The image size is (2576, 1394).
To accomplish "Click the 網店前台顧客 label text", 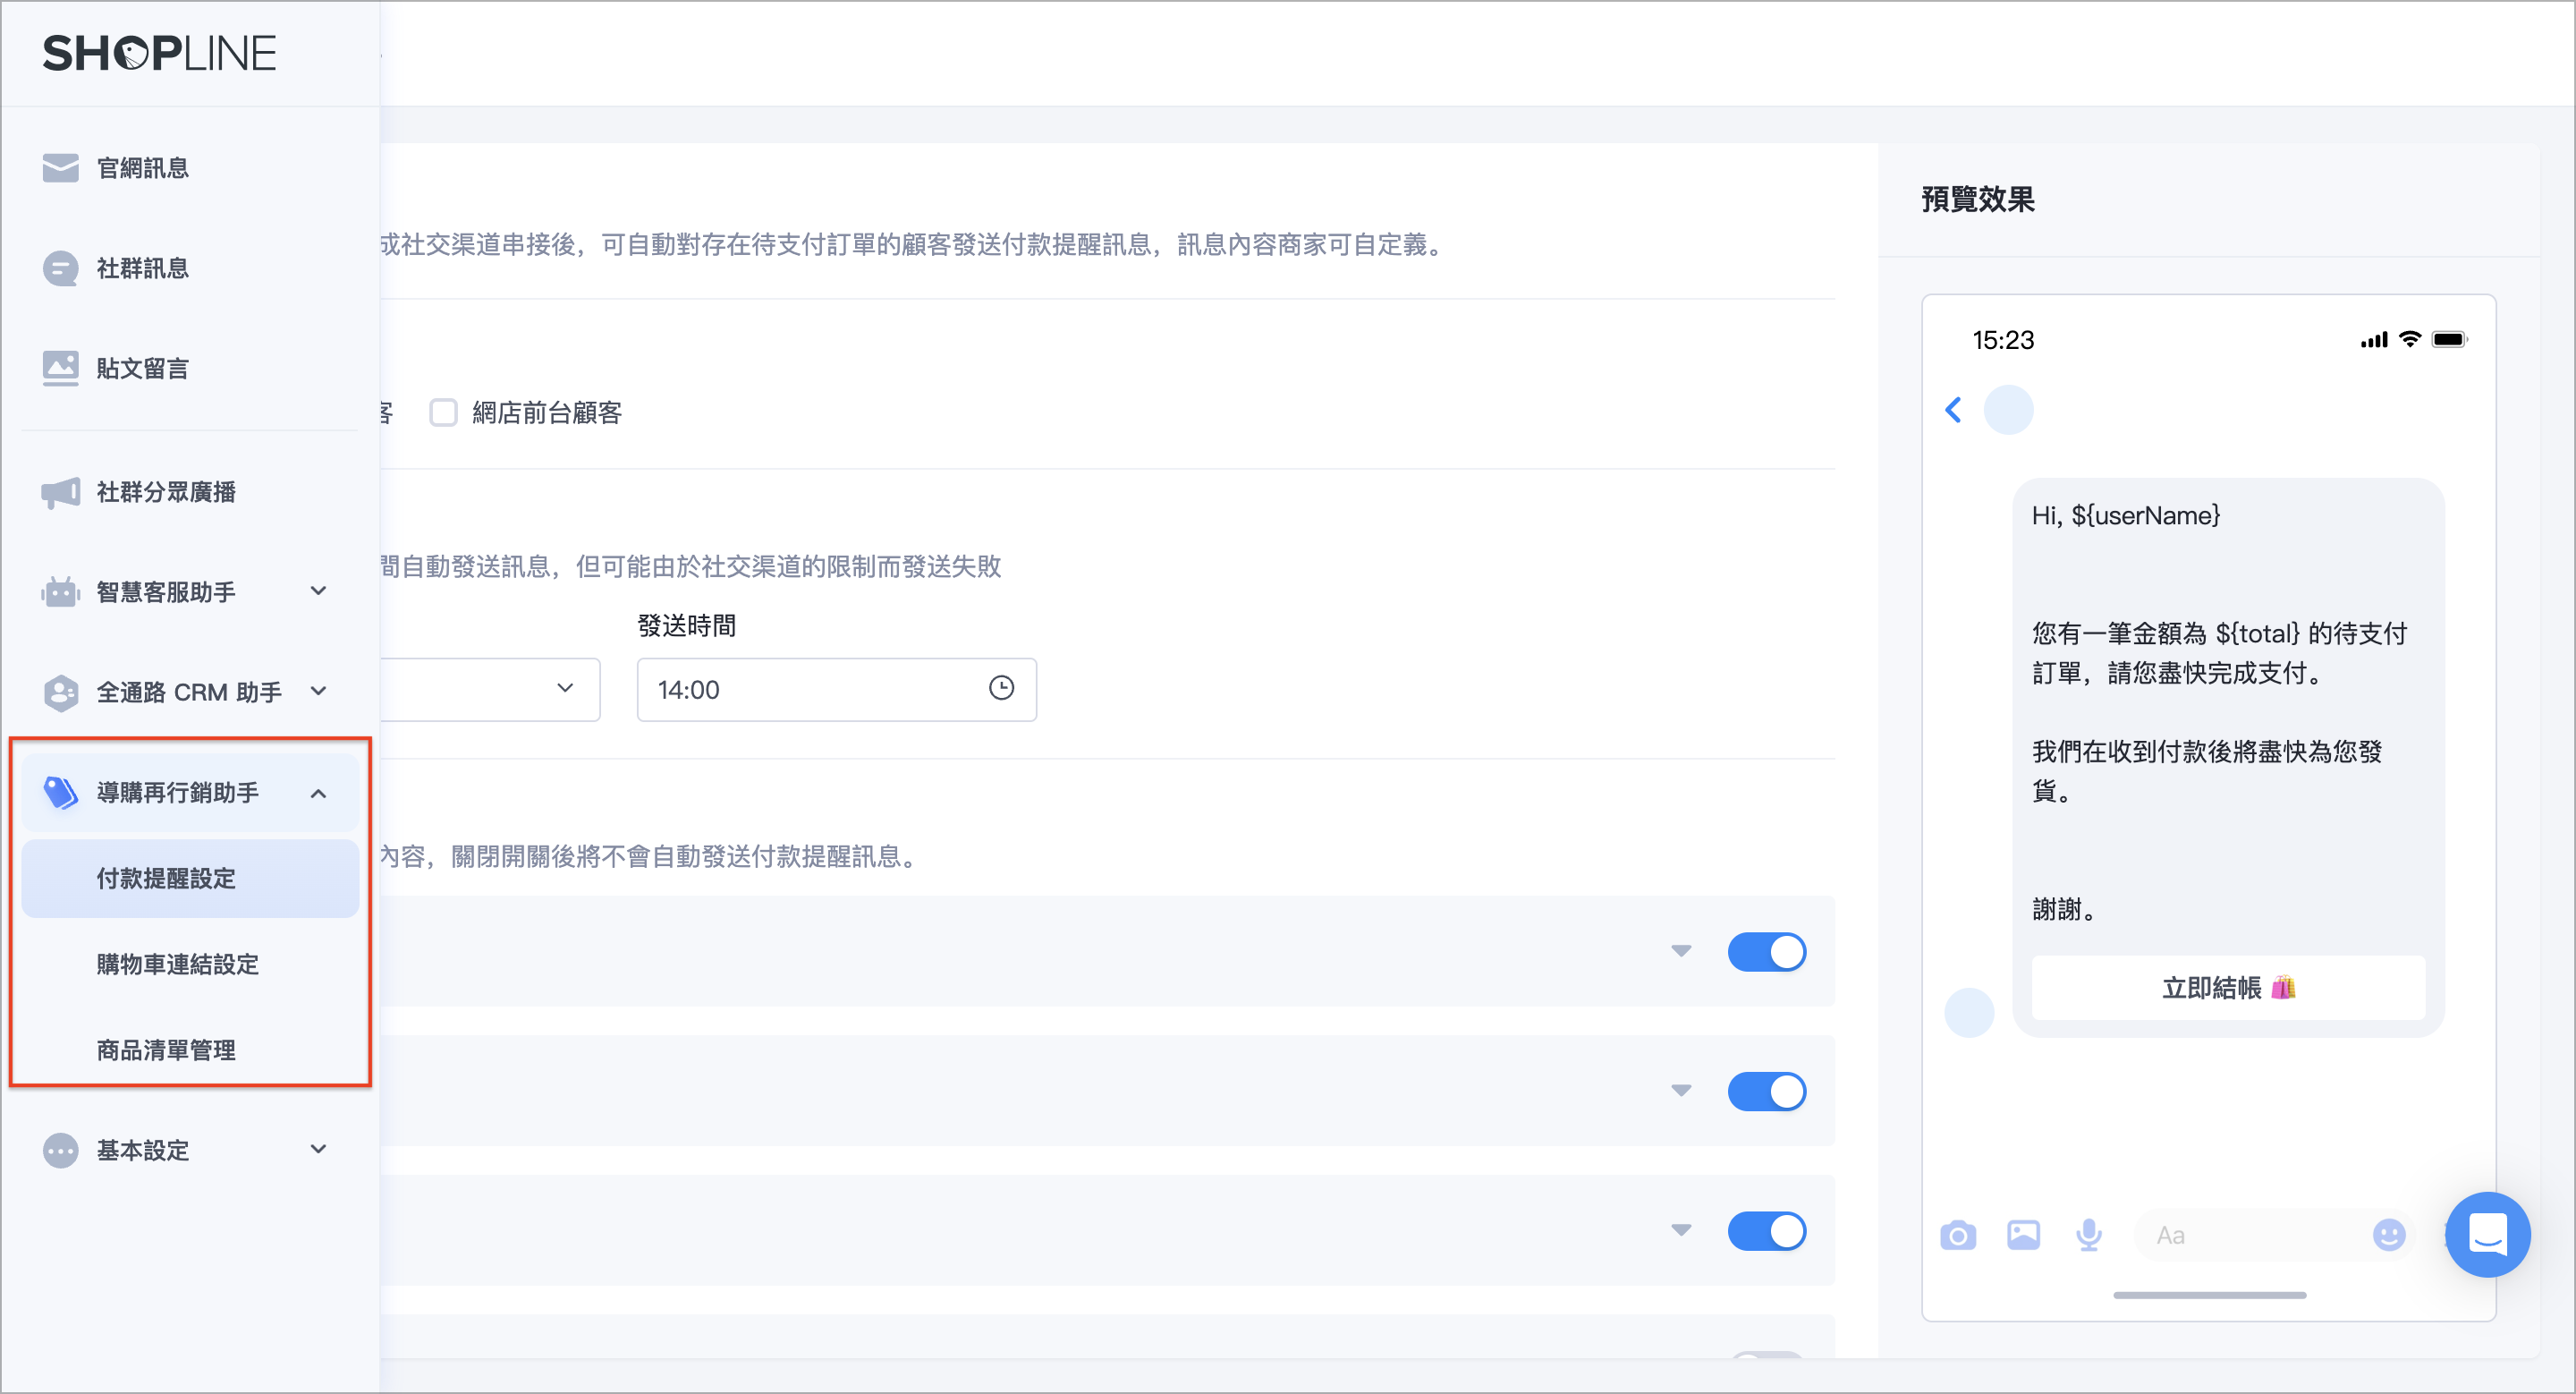I will 547,412.
